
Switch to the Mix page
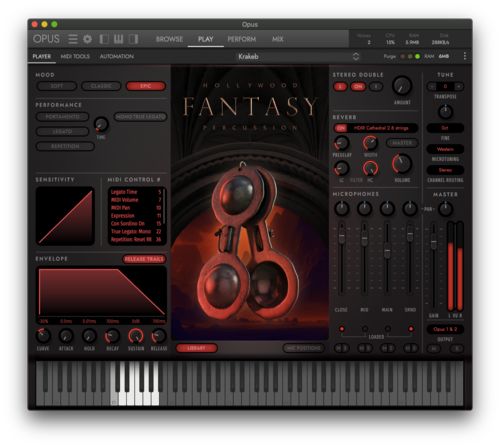point(277,39)
